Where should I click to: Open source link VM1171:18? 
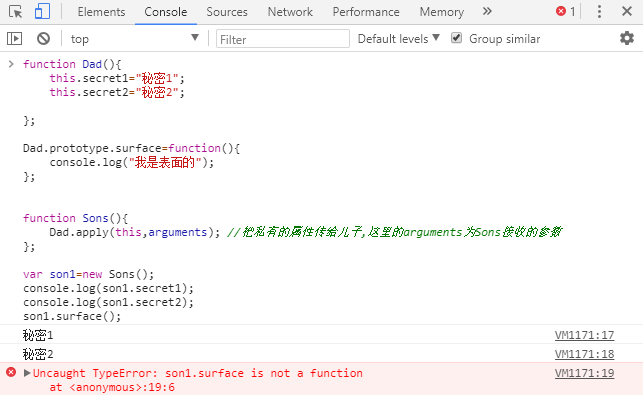click(x=584, y=354)
